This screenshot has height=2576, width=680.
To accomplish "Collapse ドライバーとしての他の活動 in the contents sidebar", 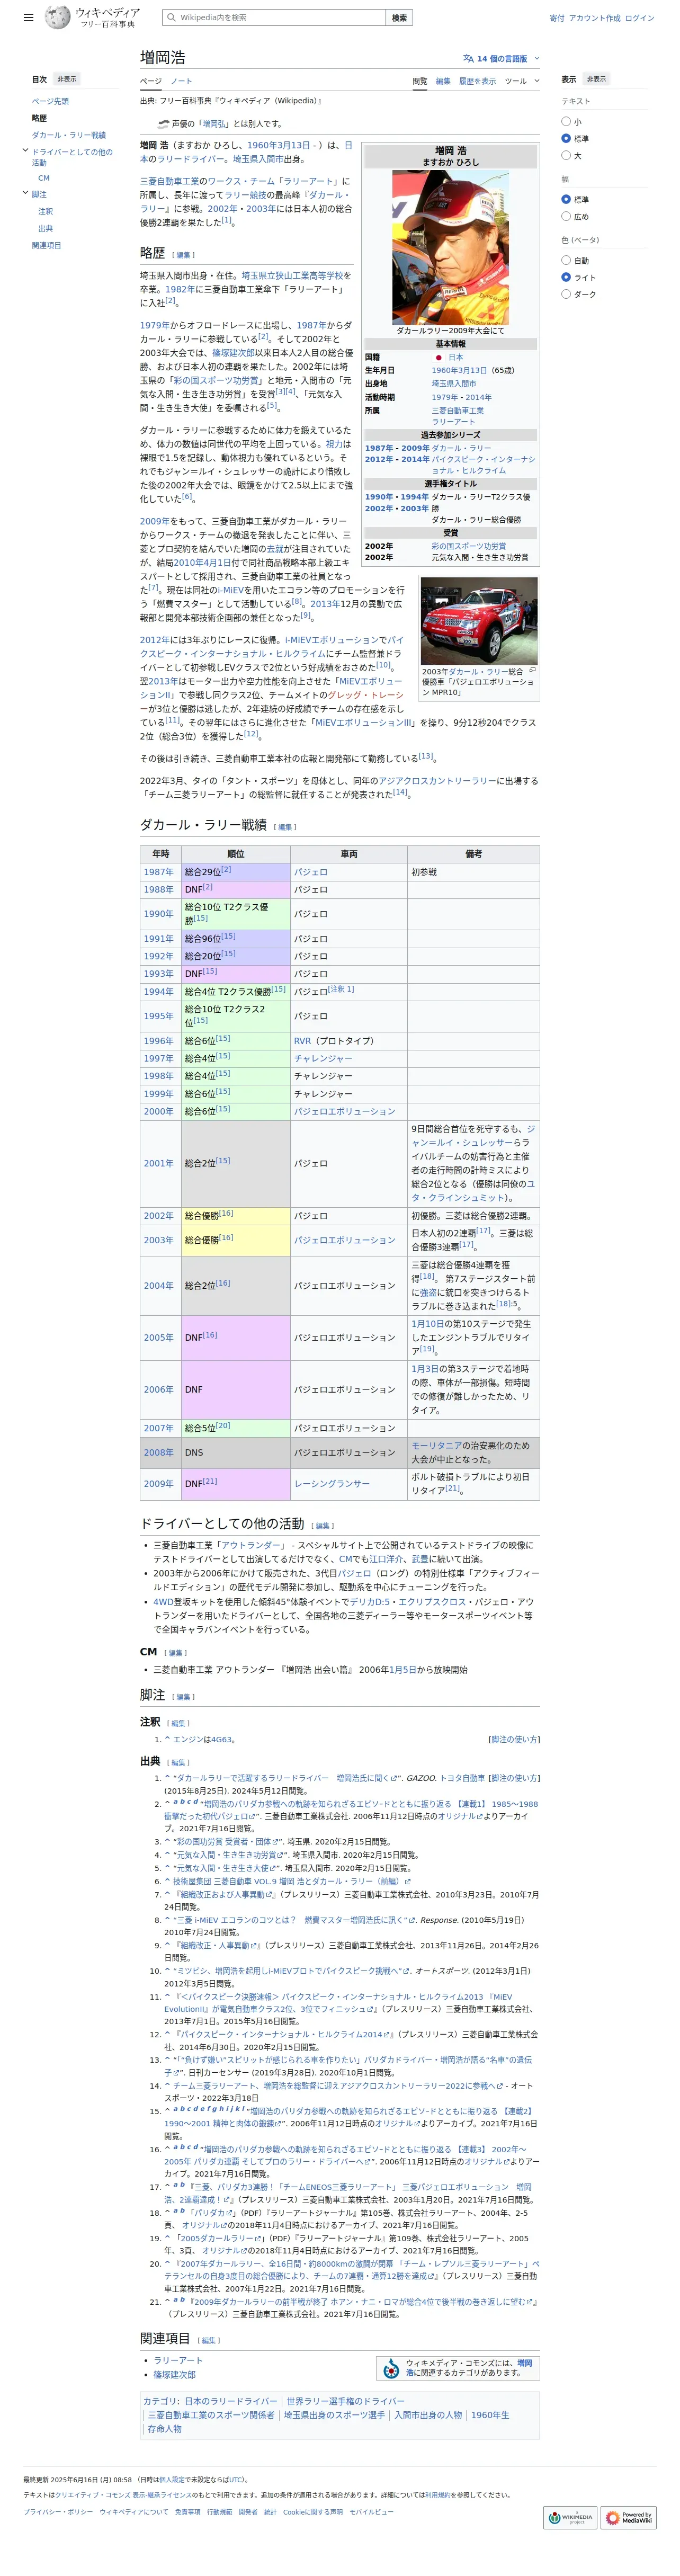I will pos(25,151).
